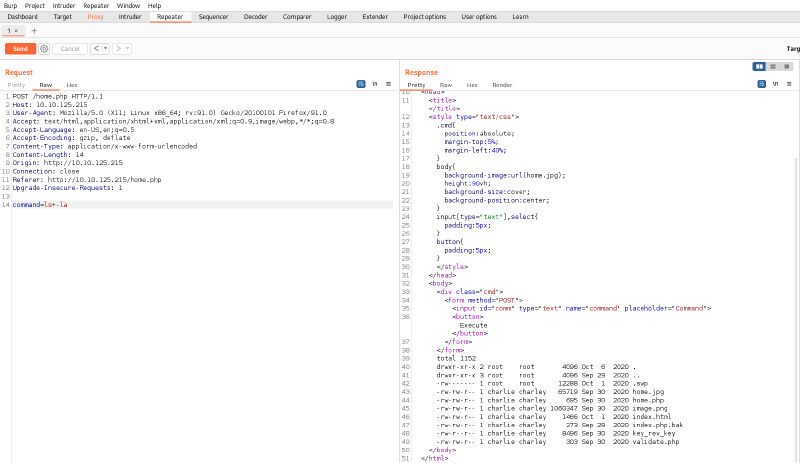Viewport: 800px width, 463px height.
Task: Select the Render tab in Response
Action: tap(502, 85)
